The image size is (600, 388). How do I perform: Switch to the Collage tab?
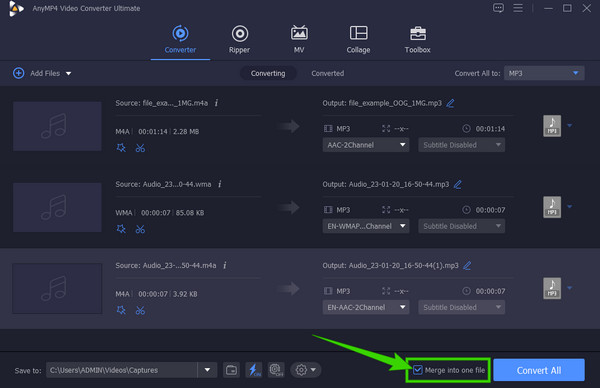358,39
